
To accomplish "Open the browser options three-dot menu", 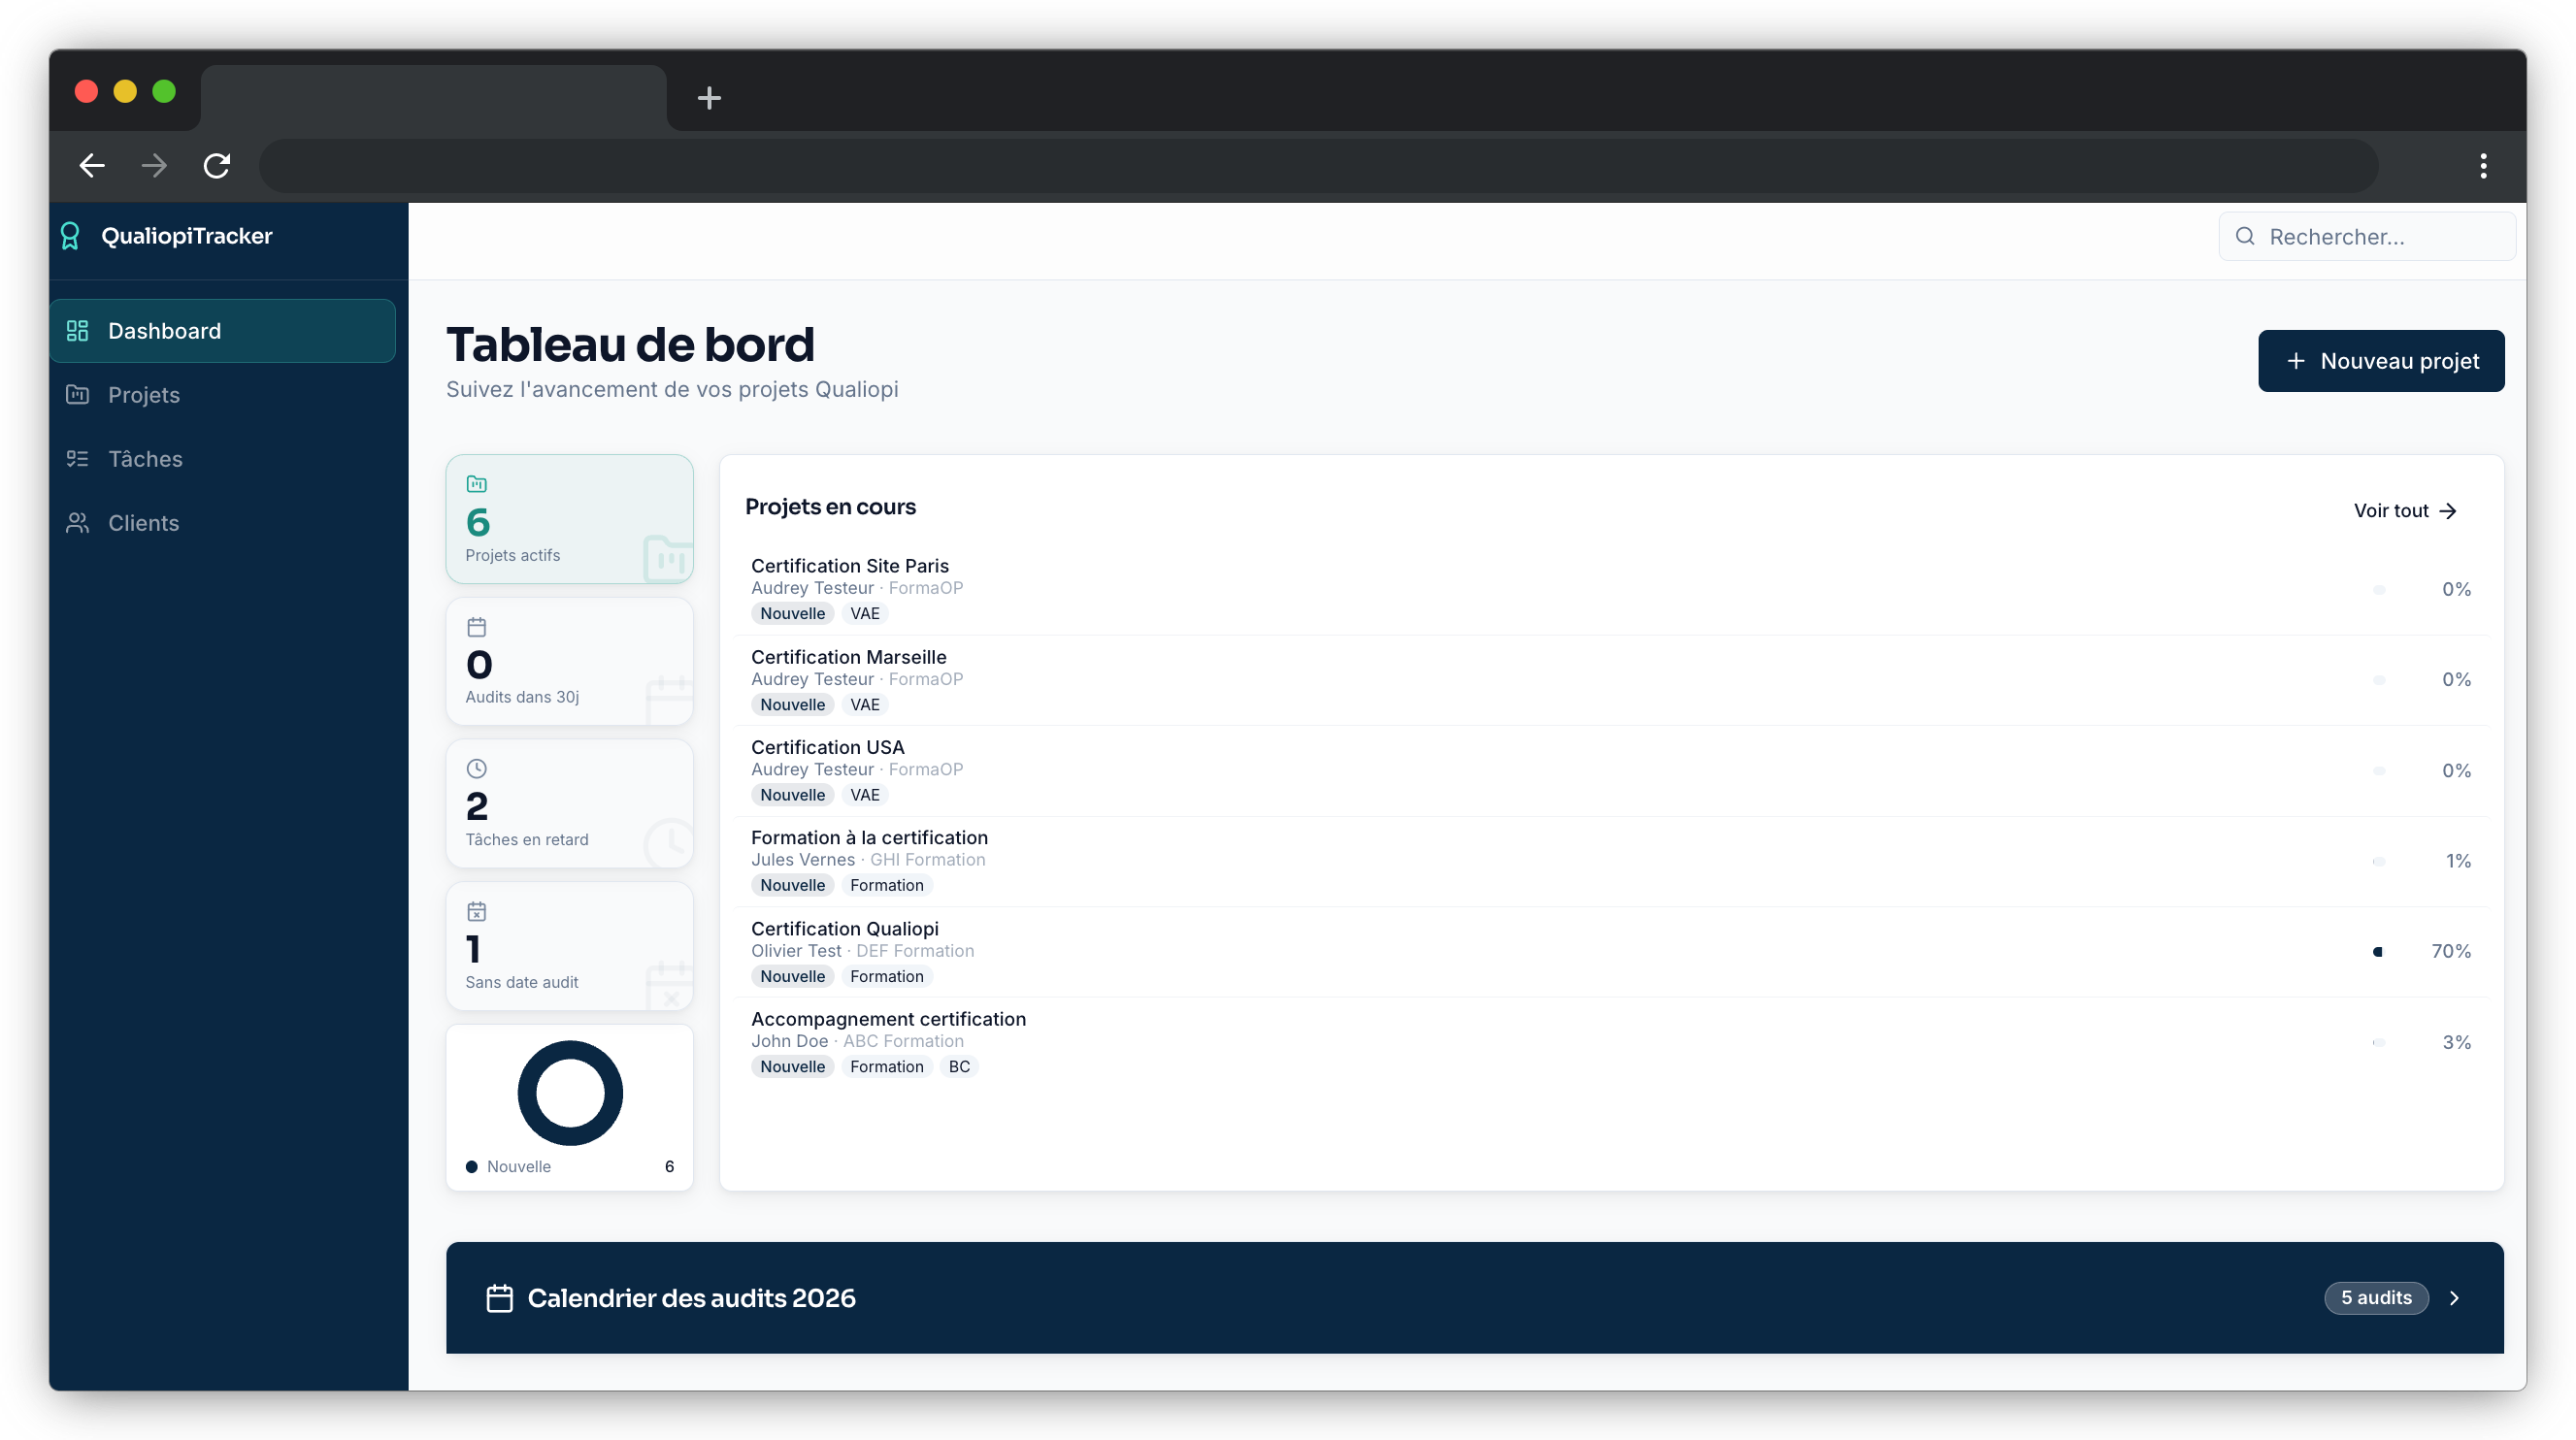I will click(2483, 166).
